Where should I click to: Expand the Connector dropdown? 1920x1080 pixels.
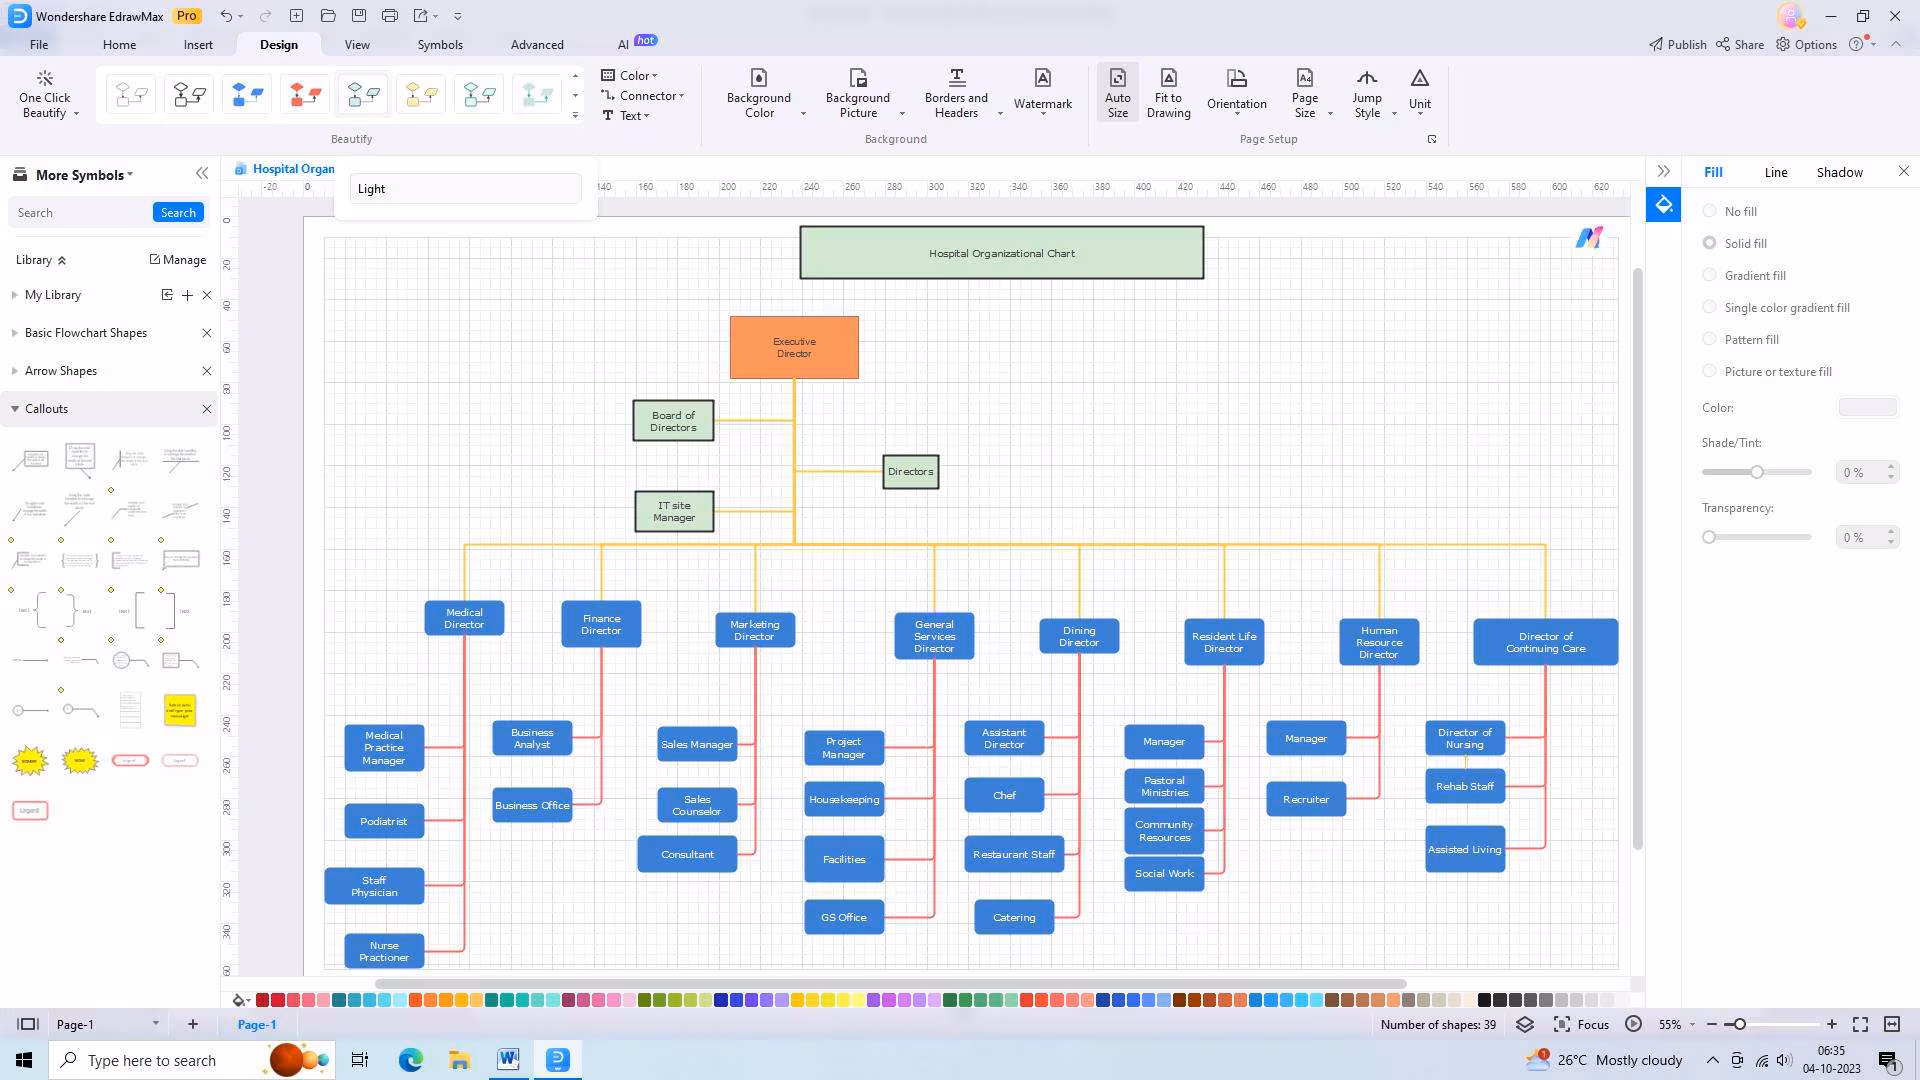[643, 96]
